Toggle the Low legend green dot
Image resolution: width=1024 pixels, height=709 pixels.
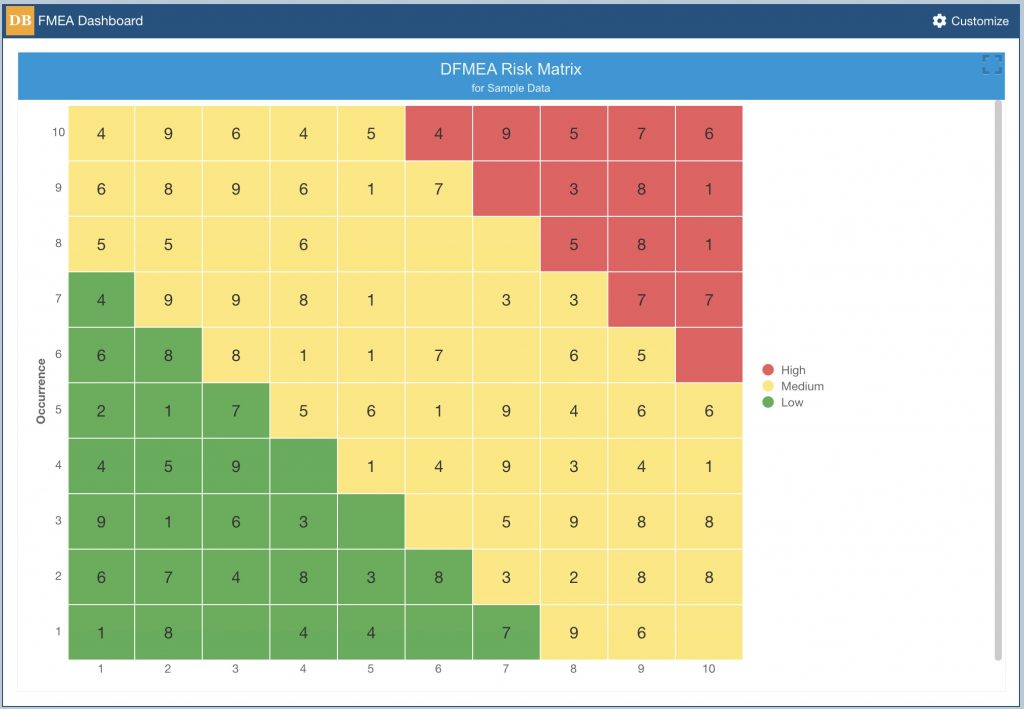tap(768, 402)
